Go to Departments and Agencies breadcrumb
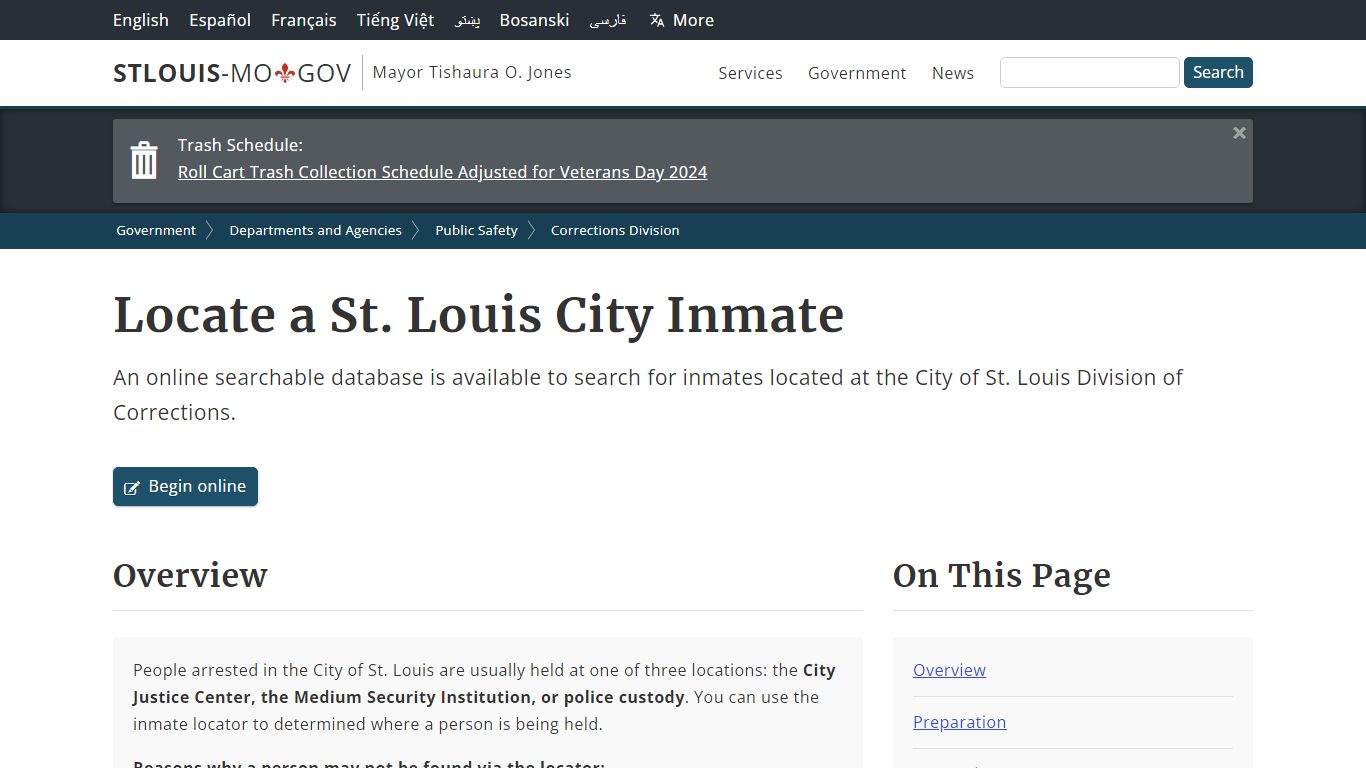The height and width of the screenshot is (768, 1366). [315, 230]
